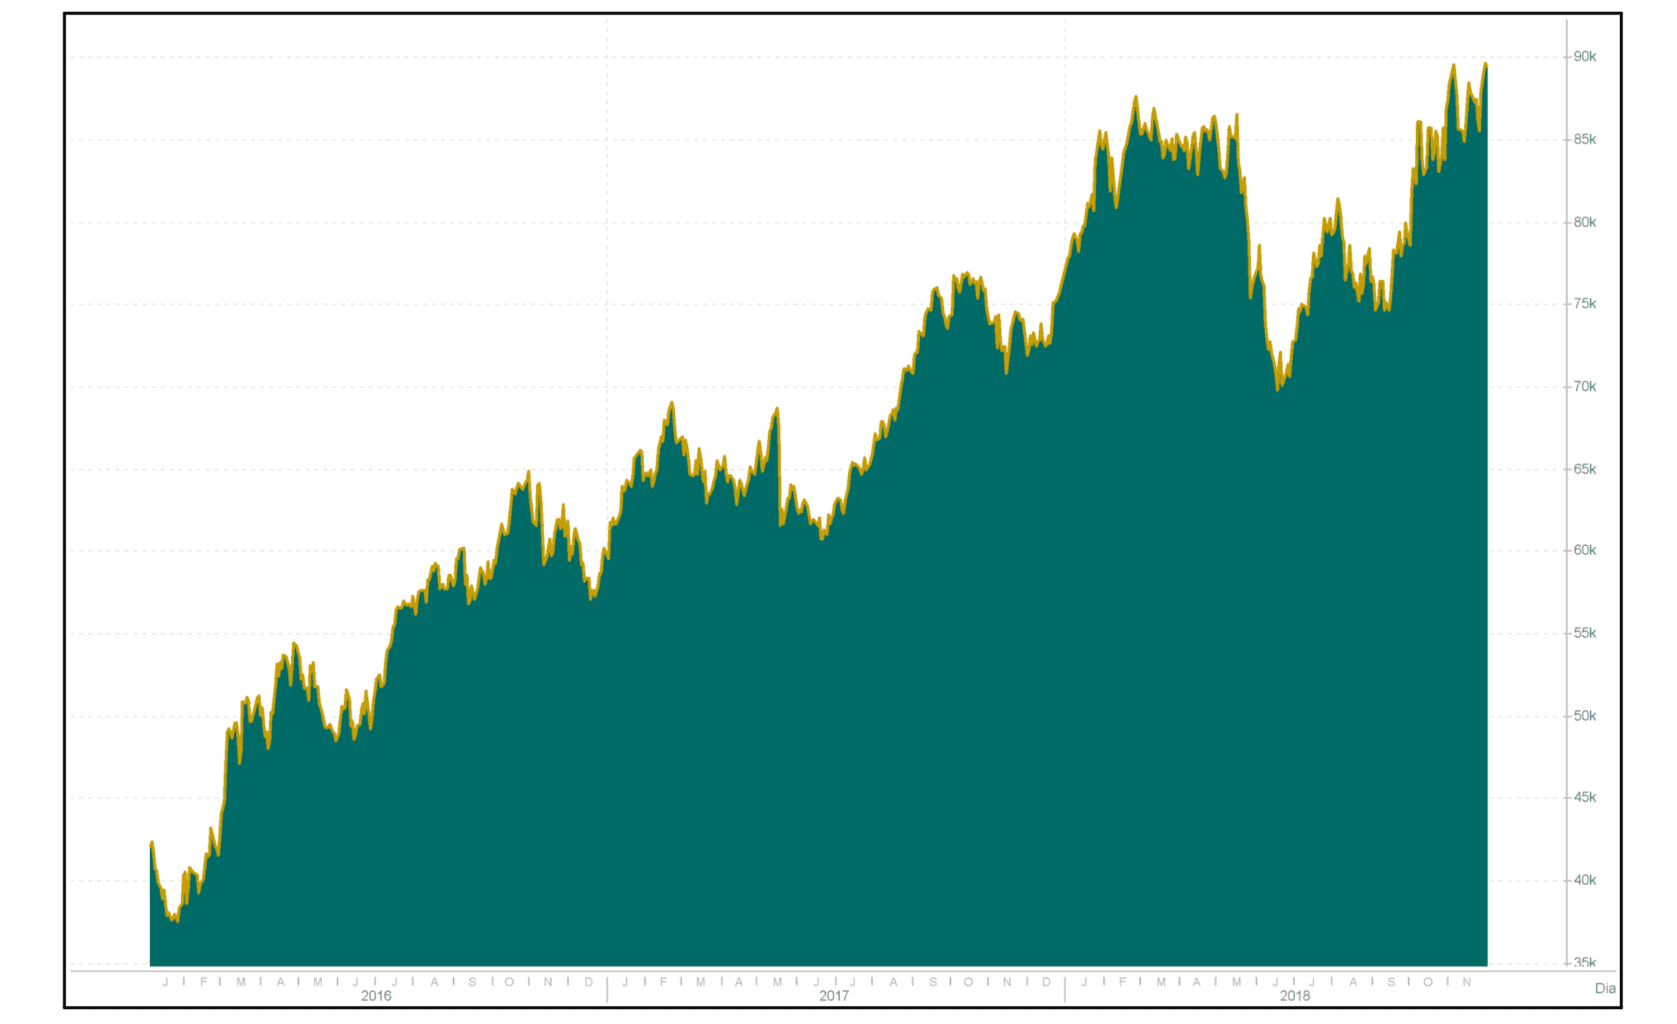Select the F month label above 2016
Screen dimensions: 1677x1024
coord(203,982)
